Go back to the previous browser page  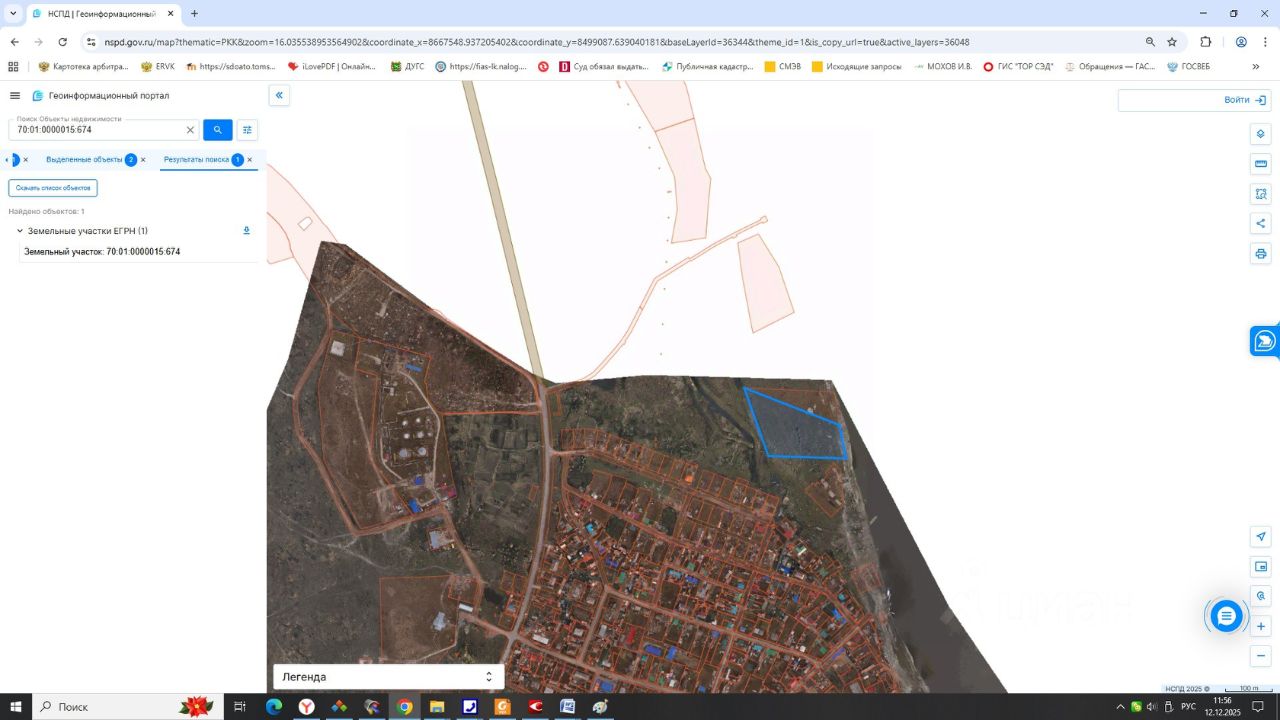[15, 42]
